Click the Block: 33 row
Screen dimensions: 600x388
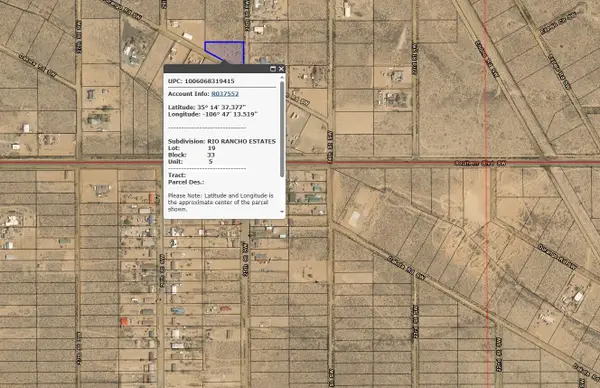pyautogui.click(x=192, y=155)
